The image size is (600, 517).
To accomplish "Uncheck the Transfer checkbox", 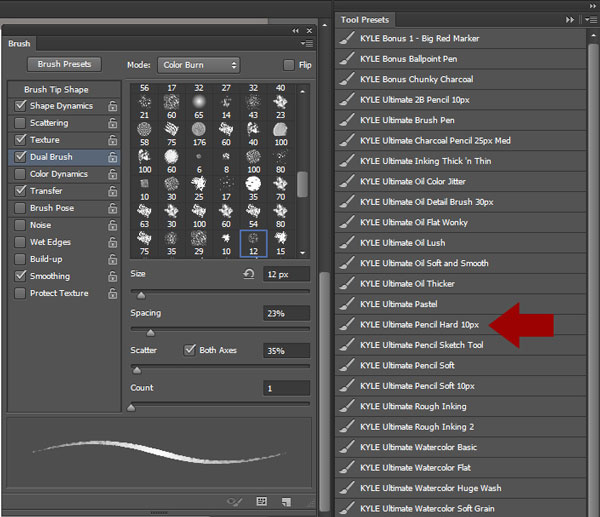I will point(20,191).
